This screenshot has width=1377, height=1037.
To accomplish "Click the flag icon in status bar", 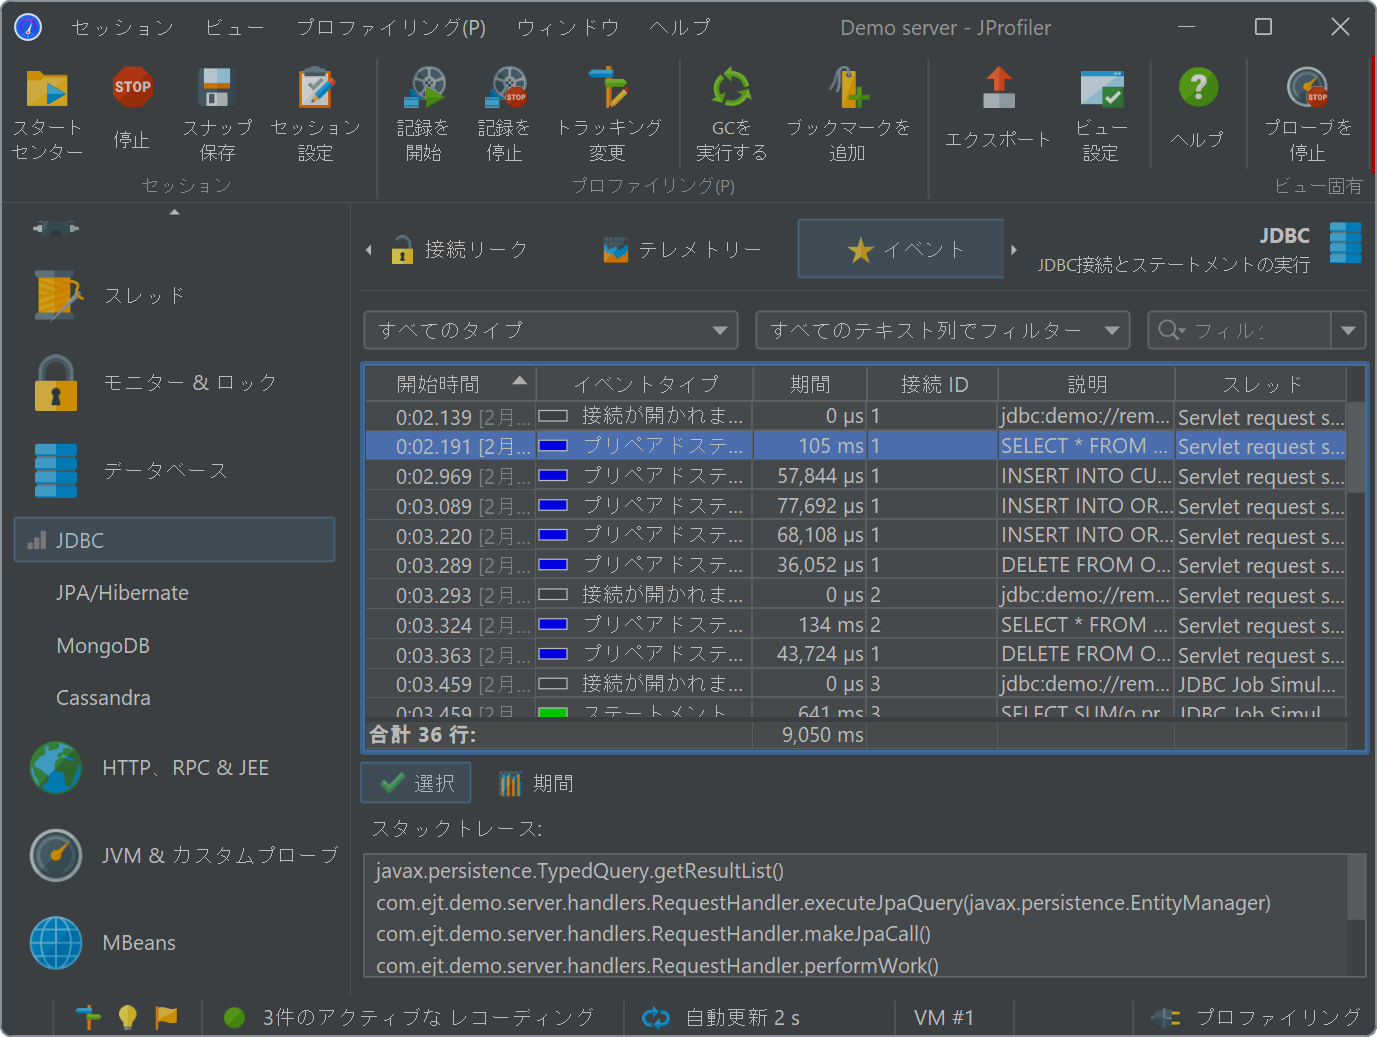I will click(166, 1017).
